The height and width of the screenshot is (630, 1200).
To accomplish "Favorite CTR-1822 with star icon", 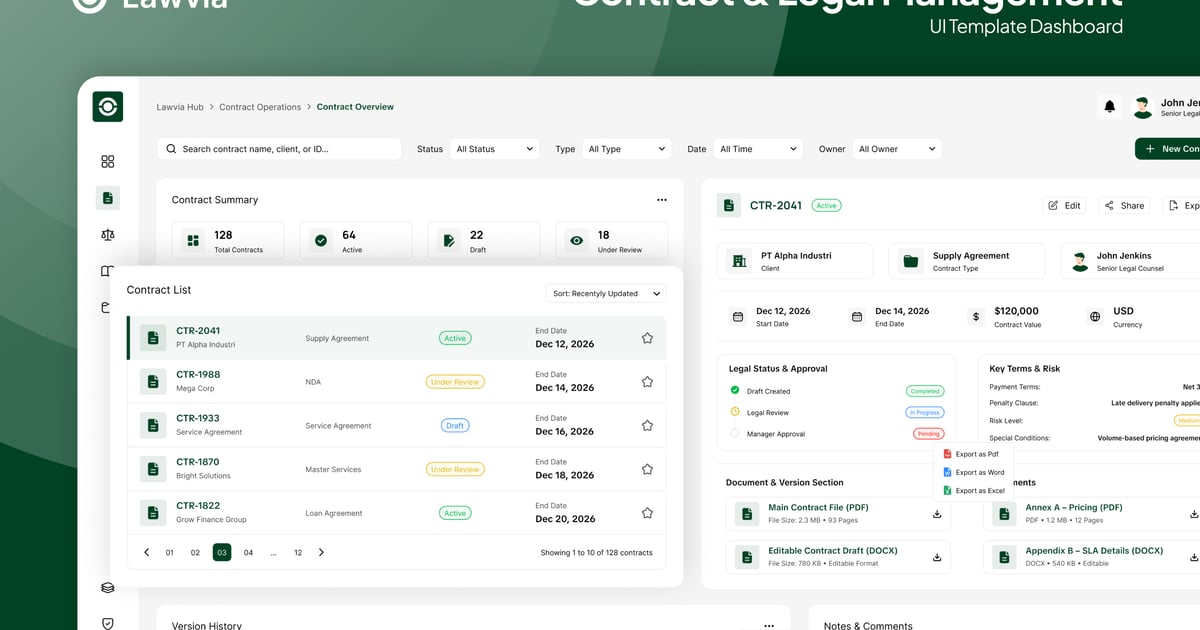I will [647, 513].
